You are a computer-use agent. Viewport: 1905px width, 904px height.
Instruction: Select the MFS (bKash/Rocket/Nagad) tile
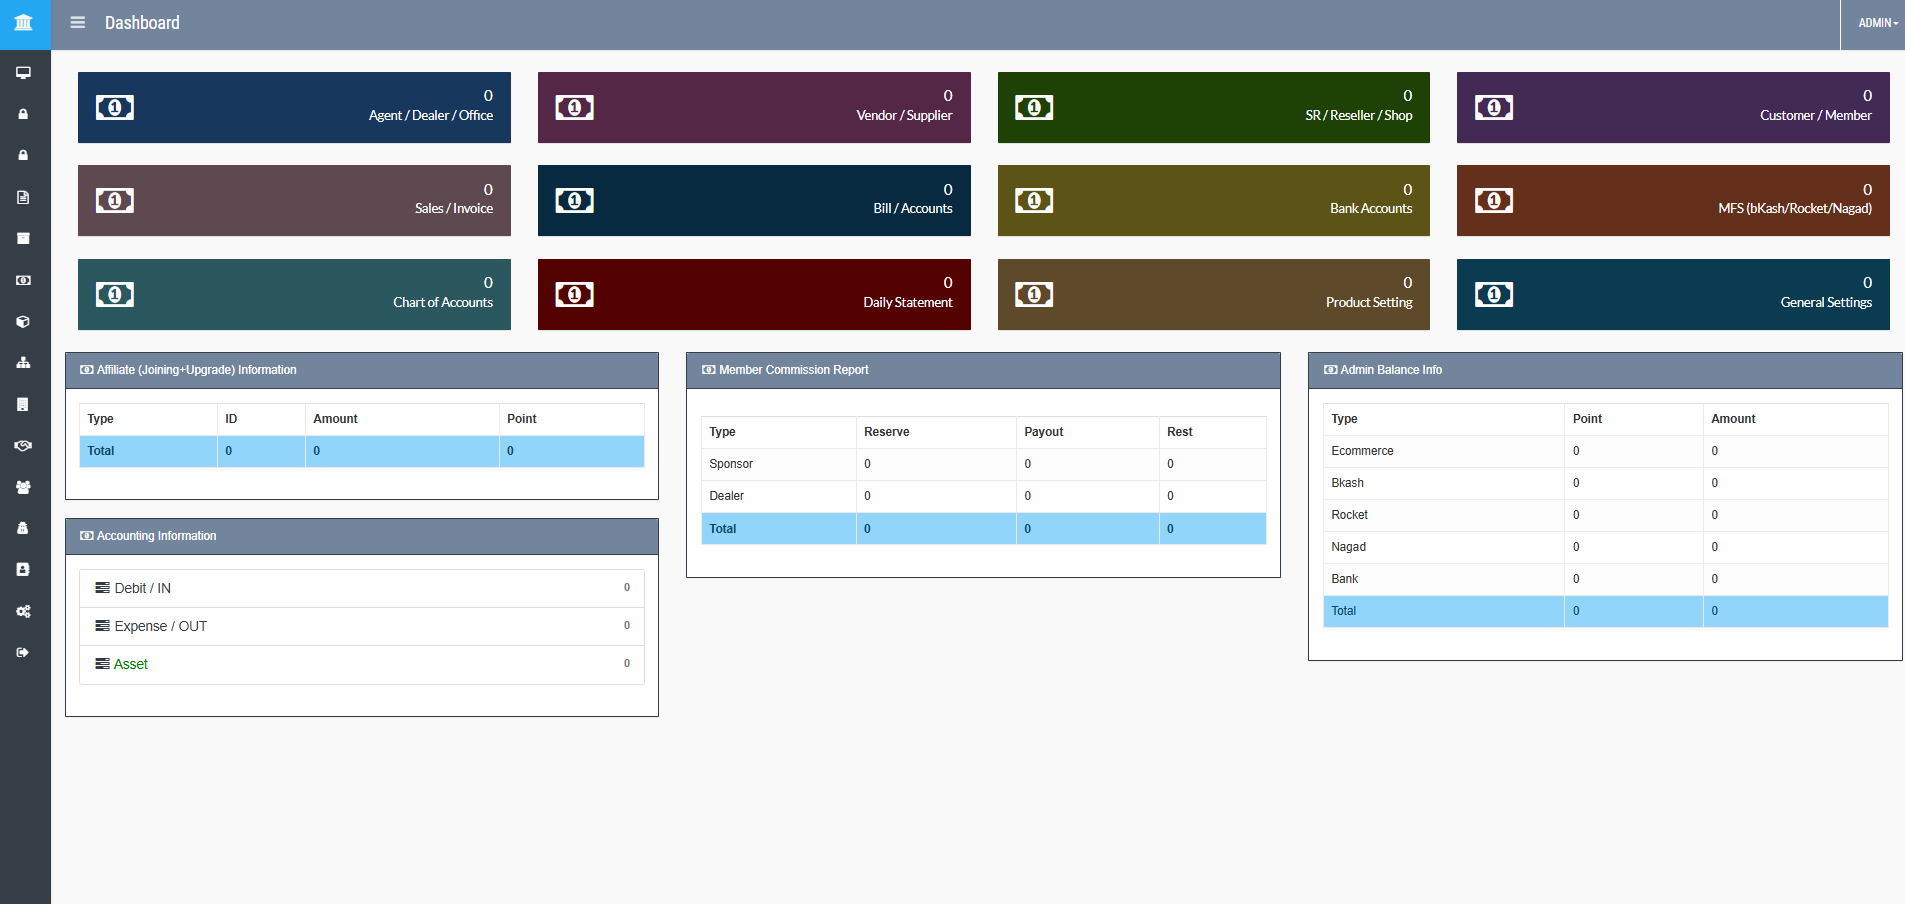point(1673,200)
